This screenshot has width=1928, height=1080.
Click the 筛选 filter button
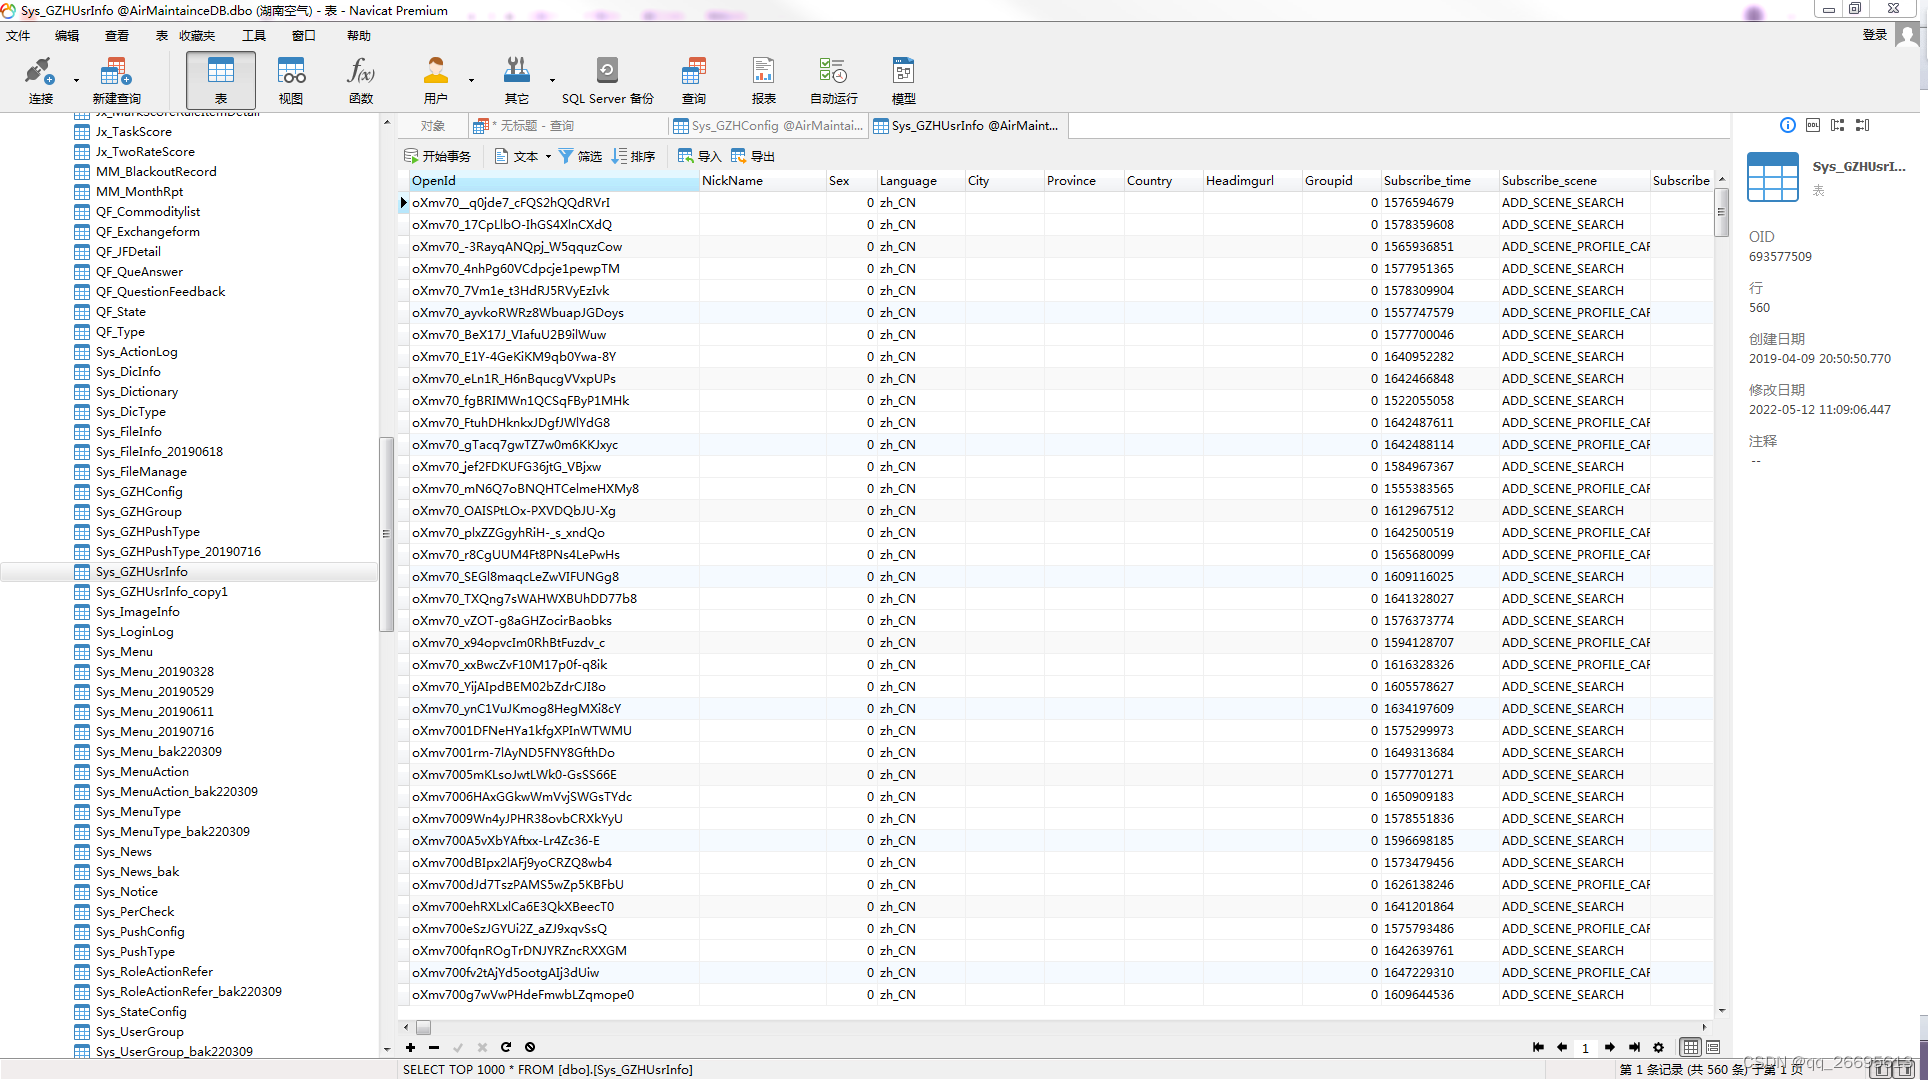[580, 156]
